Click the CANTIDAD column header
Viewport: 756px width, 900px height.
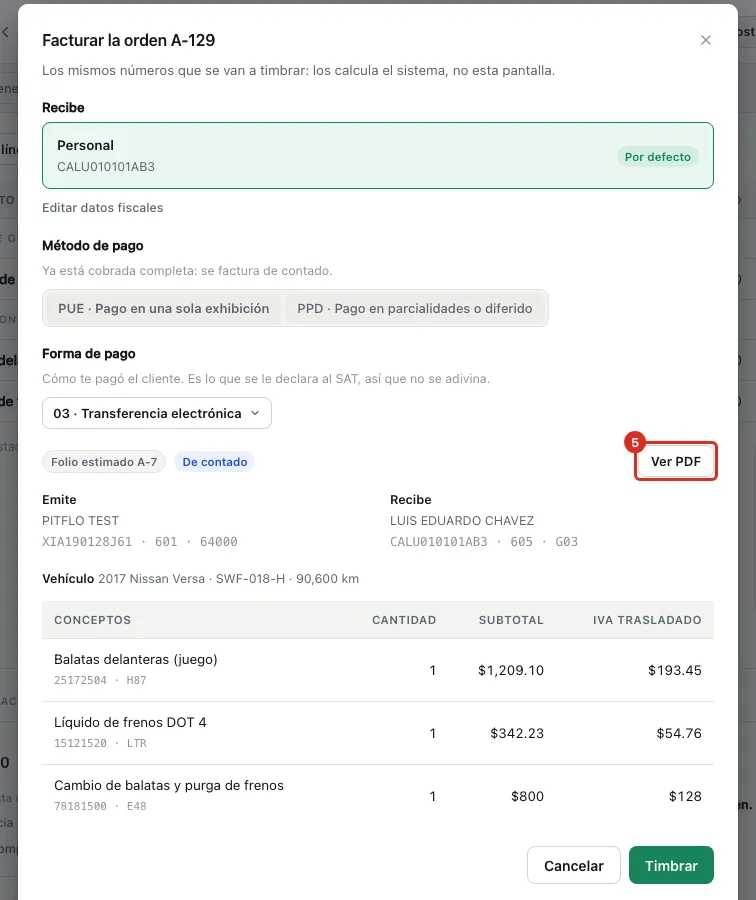tap(404, 620)
